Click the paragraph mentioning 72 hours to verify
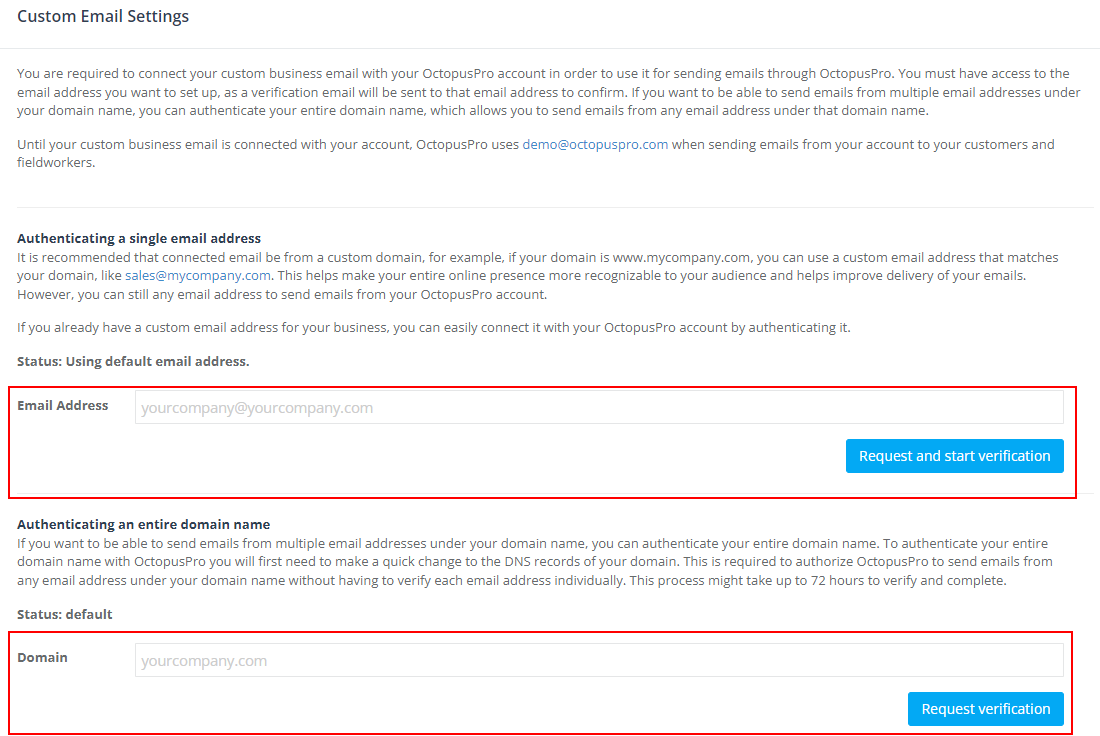Image resolution: width=1100 pixels, height=736 pixels. point(535,562)
